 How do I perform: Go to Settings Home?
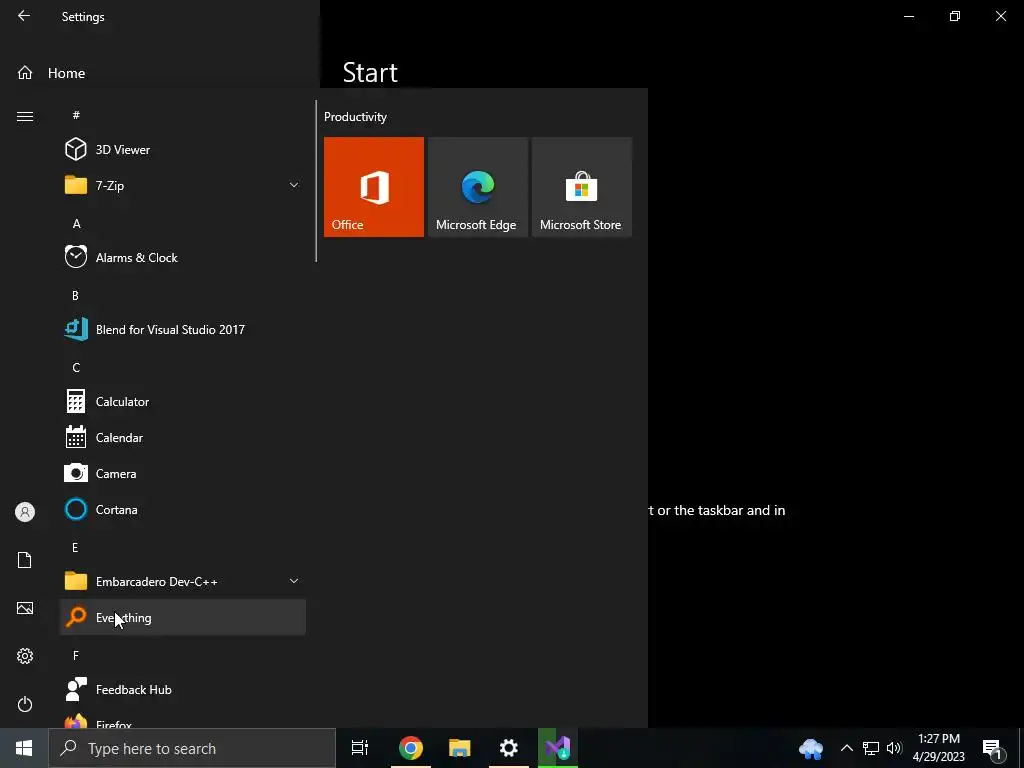click(x=51, y=73)
